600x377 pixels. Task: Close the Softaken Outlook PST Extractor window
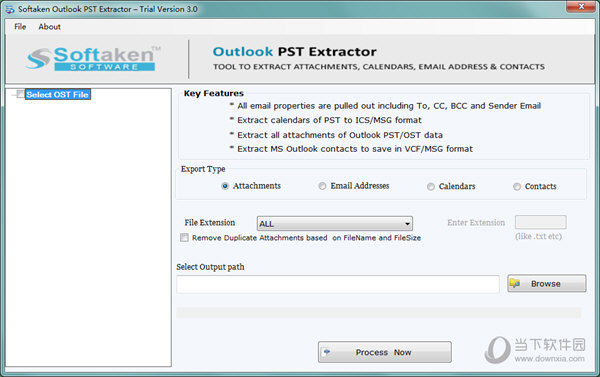pos(581,7)
